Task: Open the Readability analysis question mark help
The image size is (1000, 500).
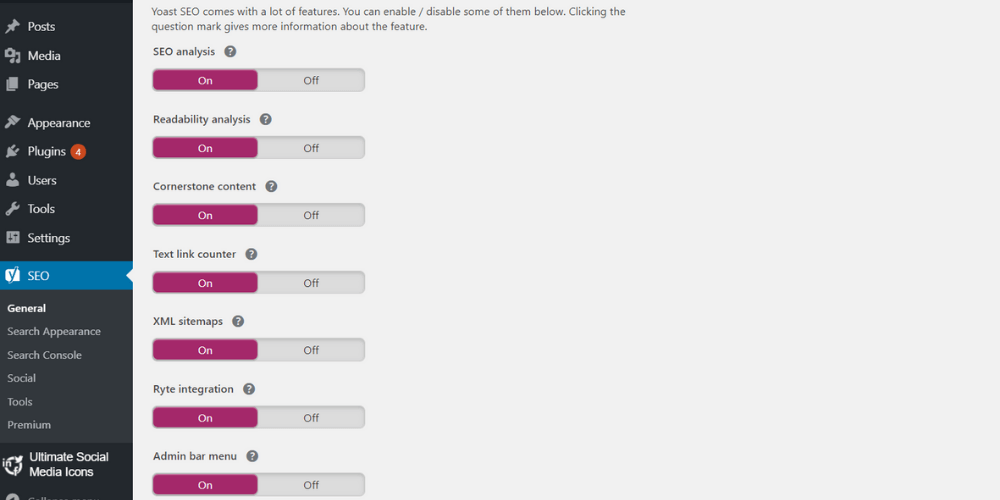Action: (265, 119)
